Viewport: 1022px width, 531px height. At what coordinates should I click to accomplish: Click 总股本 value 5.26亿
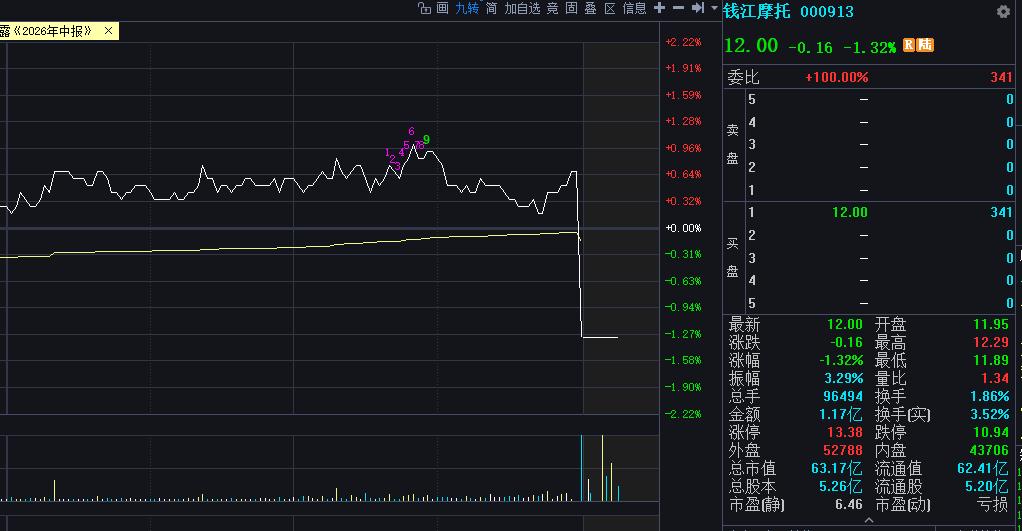840,486
